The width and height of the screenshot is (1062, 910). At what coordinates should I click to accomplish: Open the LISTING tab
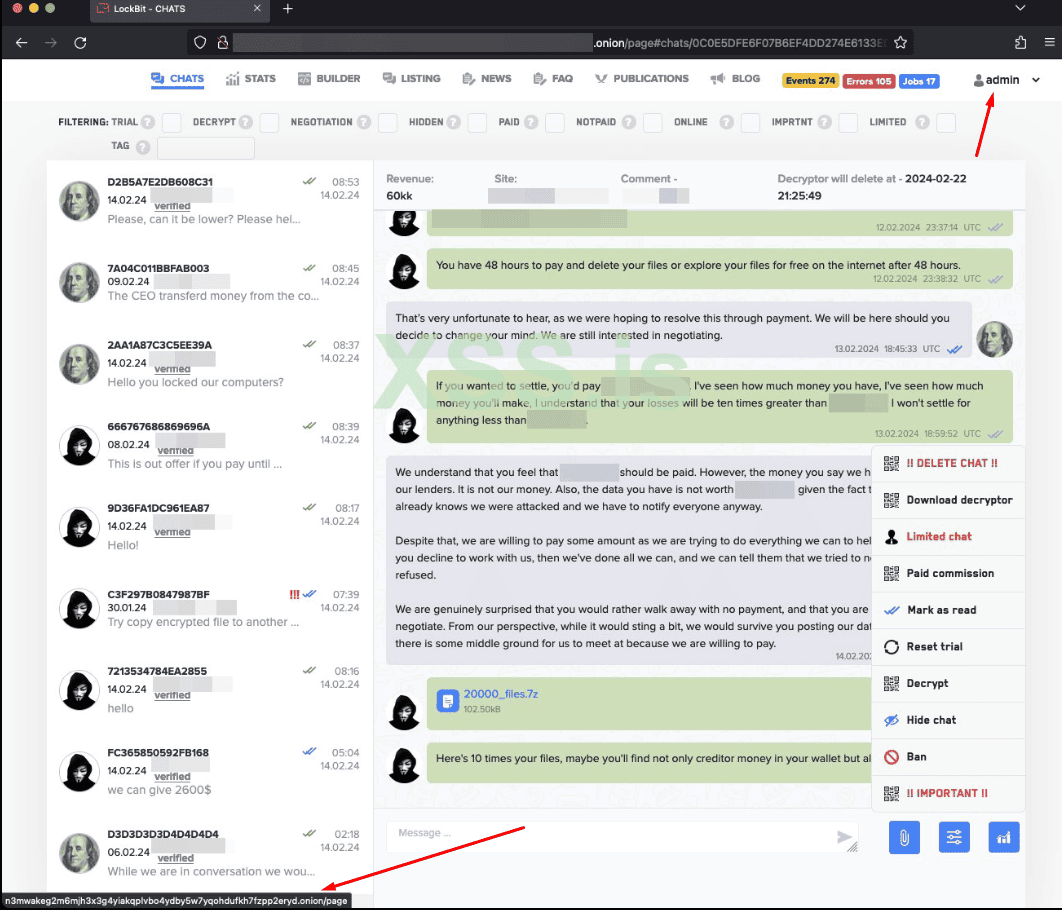tap(411, 79)
